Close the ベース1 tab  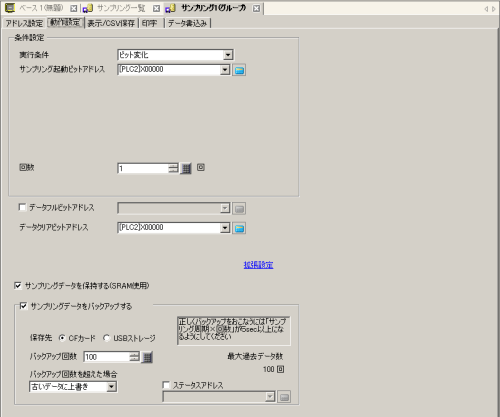tap(73, 8)
